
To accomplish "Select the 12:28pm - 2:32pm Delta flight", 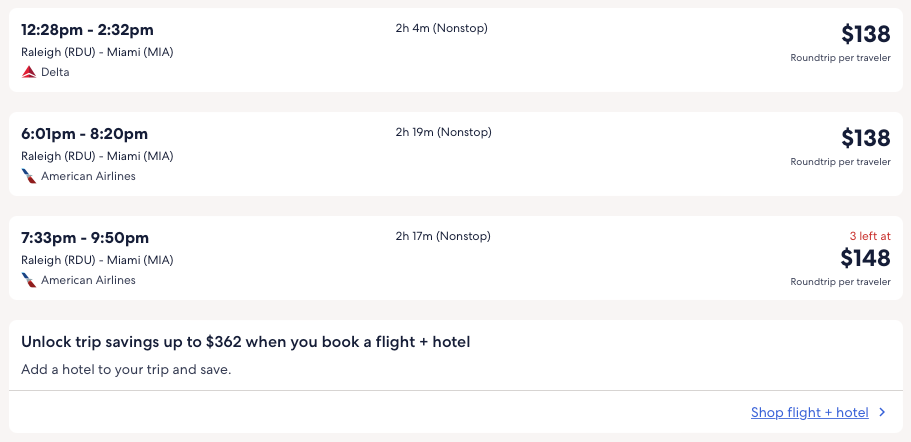I will click(x=87, y=30).
